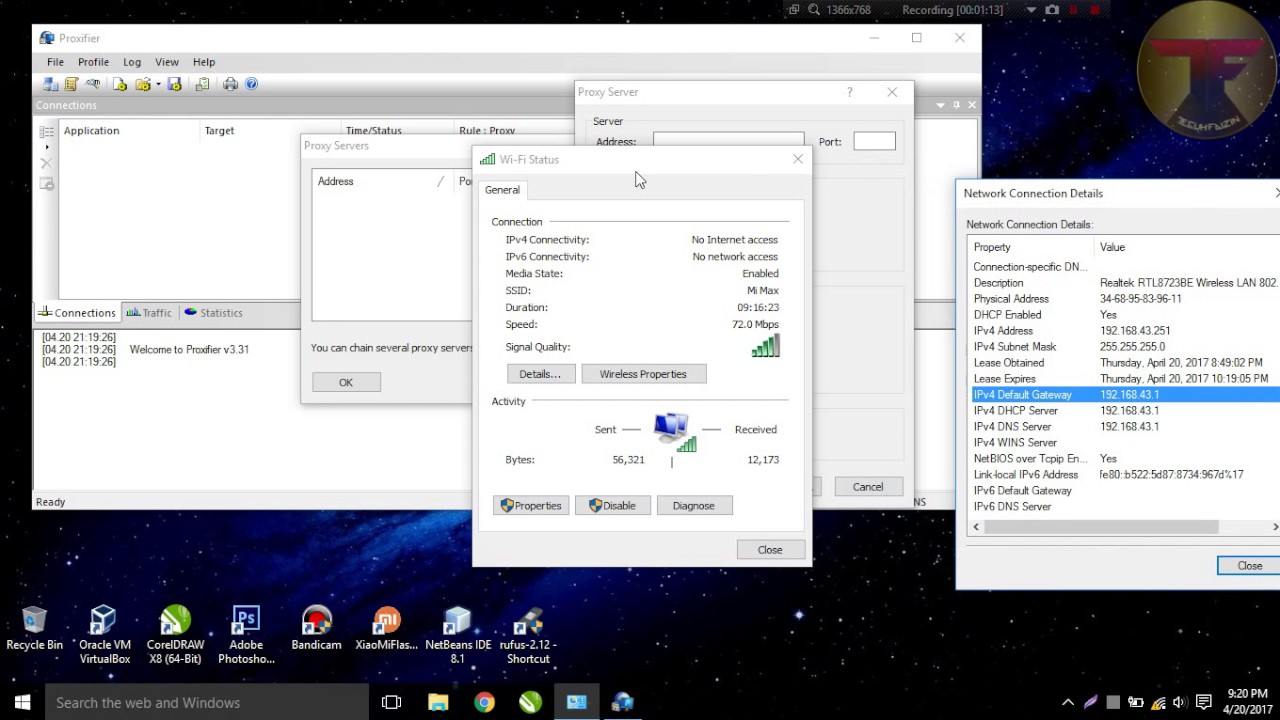Open Proxification Rules scroll icon in toolbar

coord(71,84)
